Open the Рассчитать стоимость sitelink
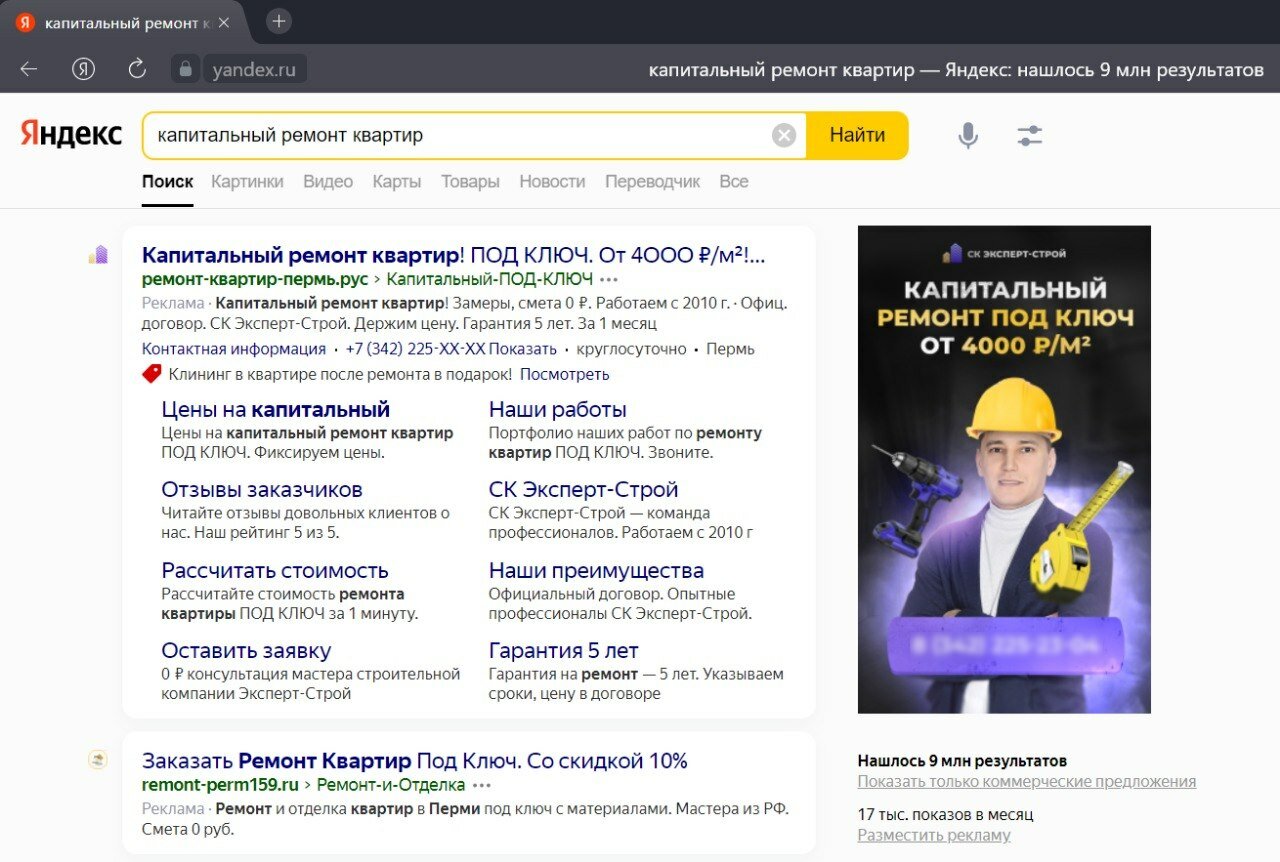Viewport: 1280px width, 862px height. (275, 571)
